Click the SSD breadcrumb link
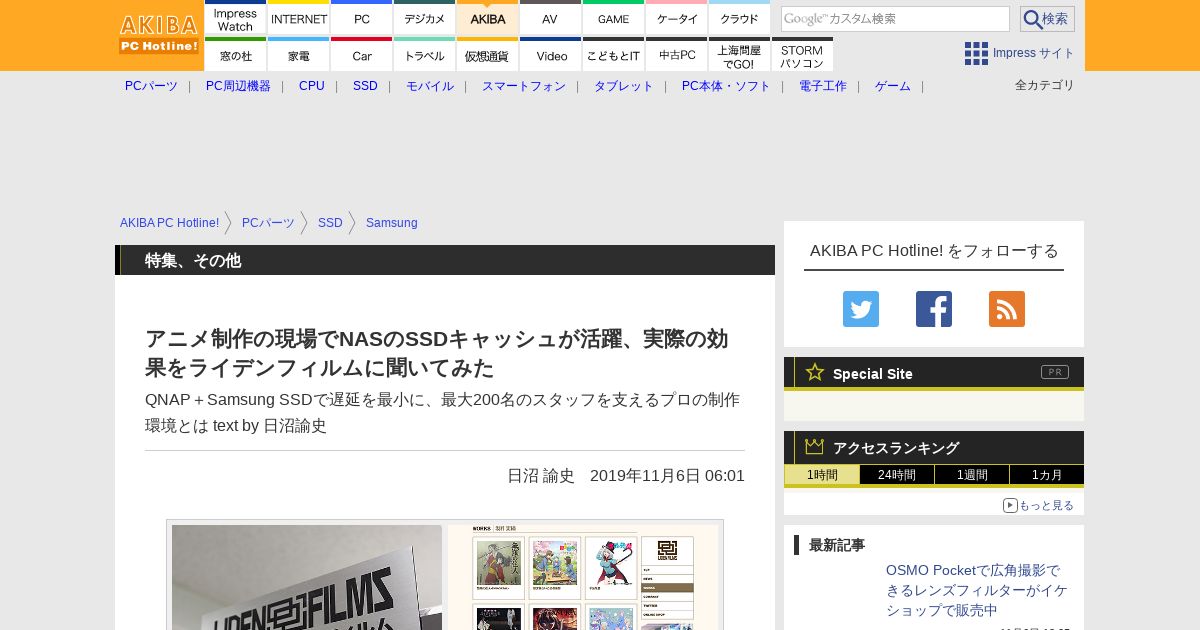 point(330,223)
